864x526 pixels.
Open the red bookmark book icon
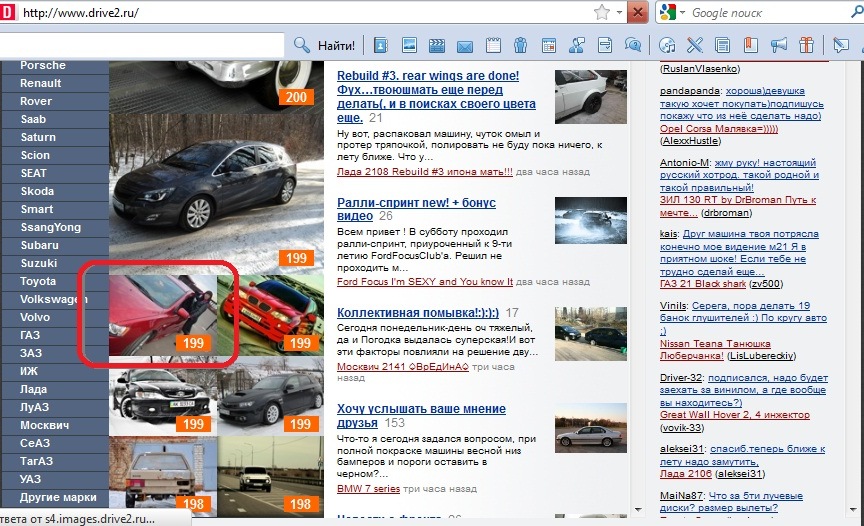pyautogui.click(x=750, y=45)
